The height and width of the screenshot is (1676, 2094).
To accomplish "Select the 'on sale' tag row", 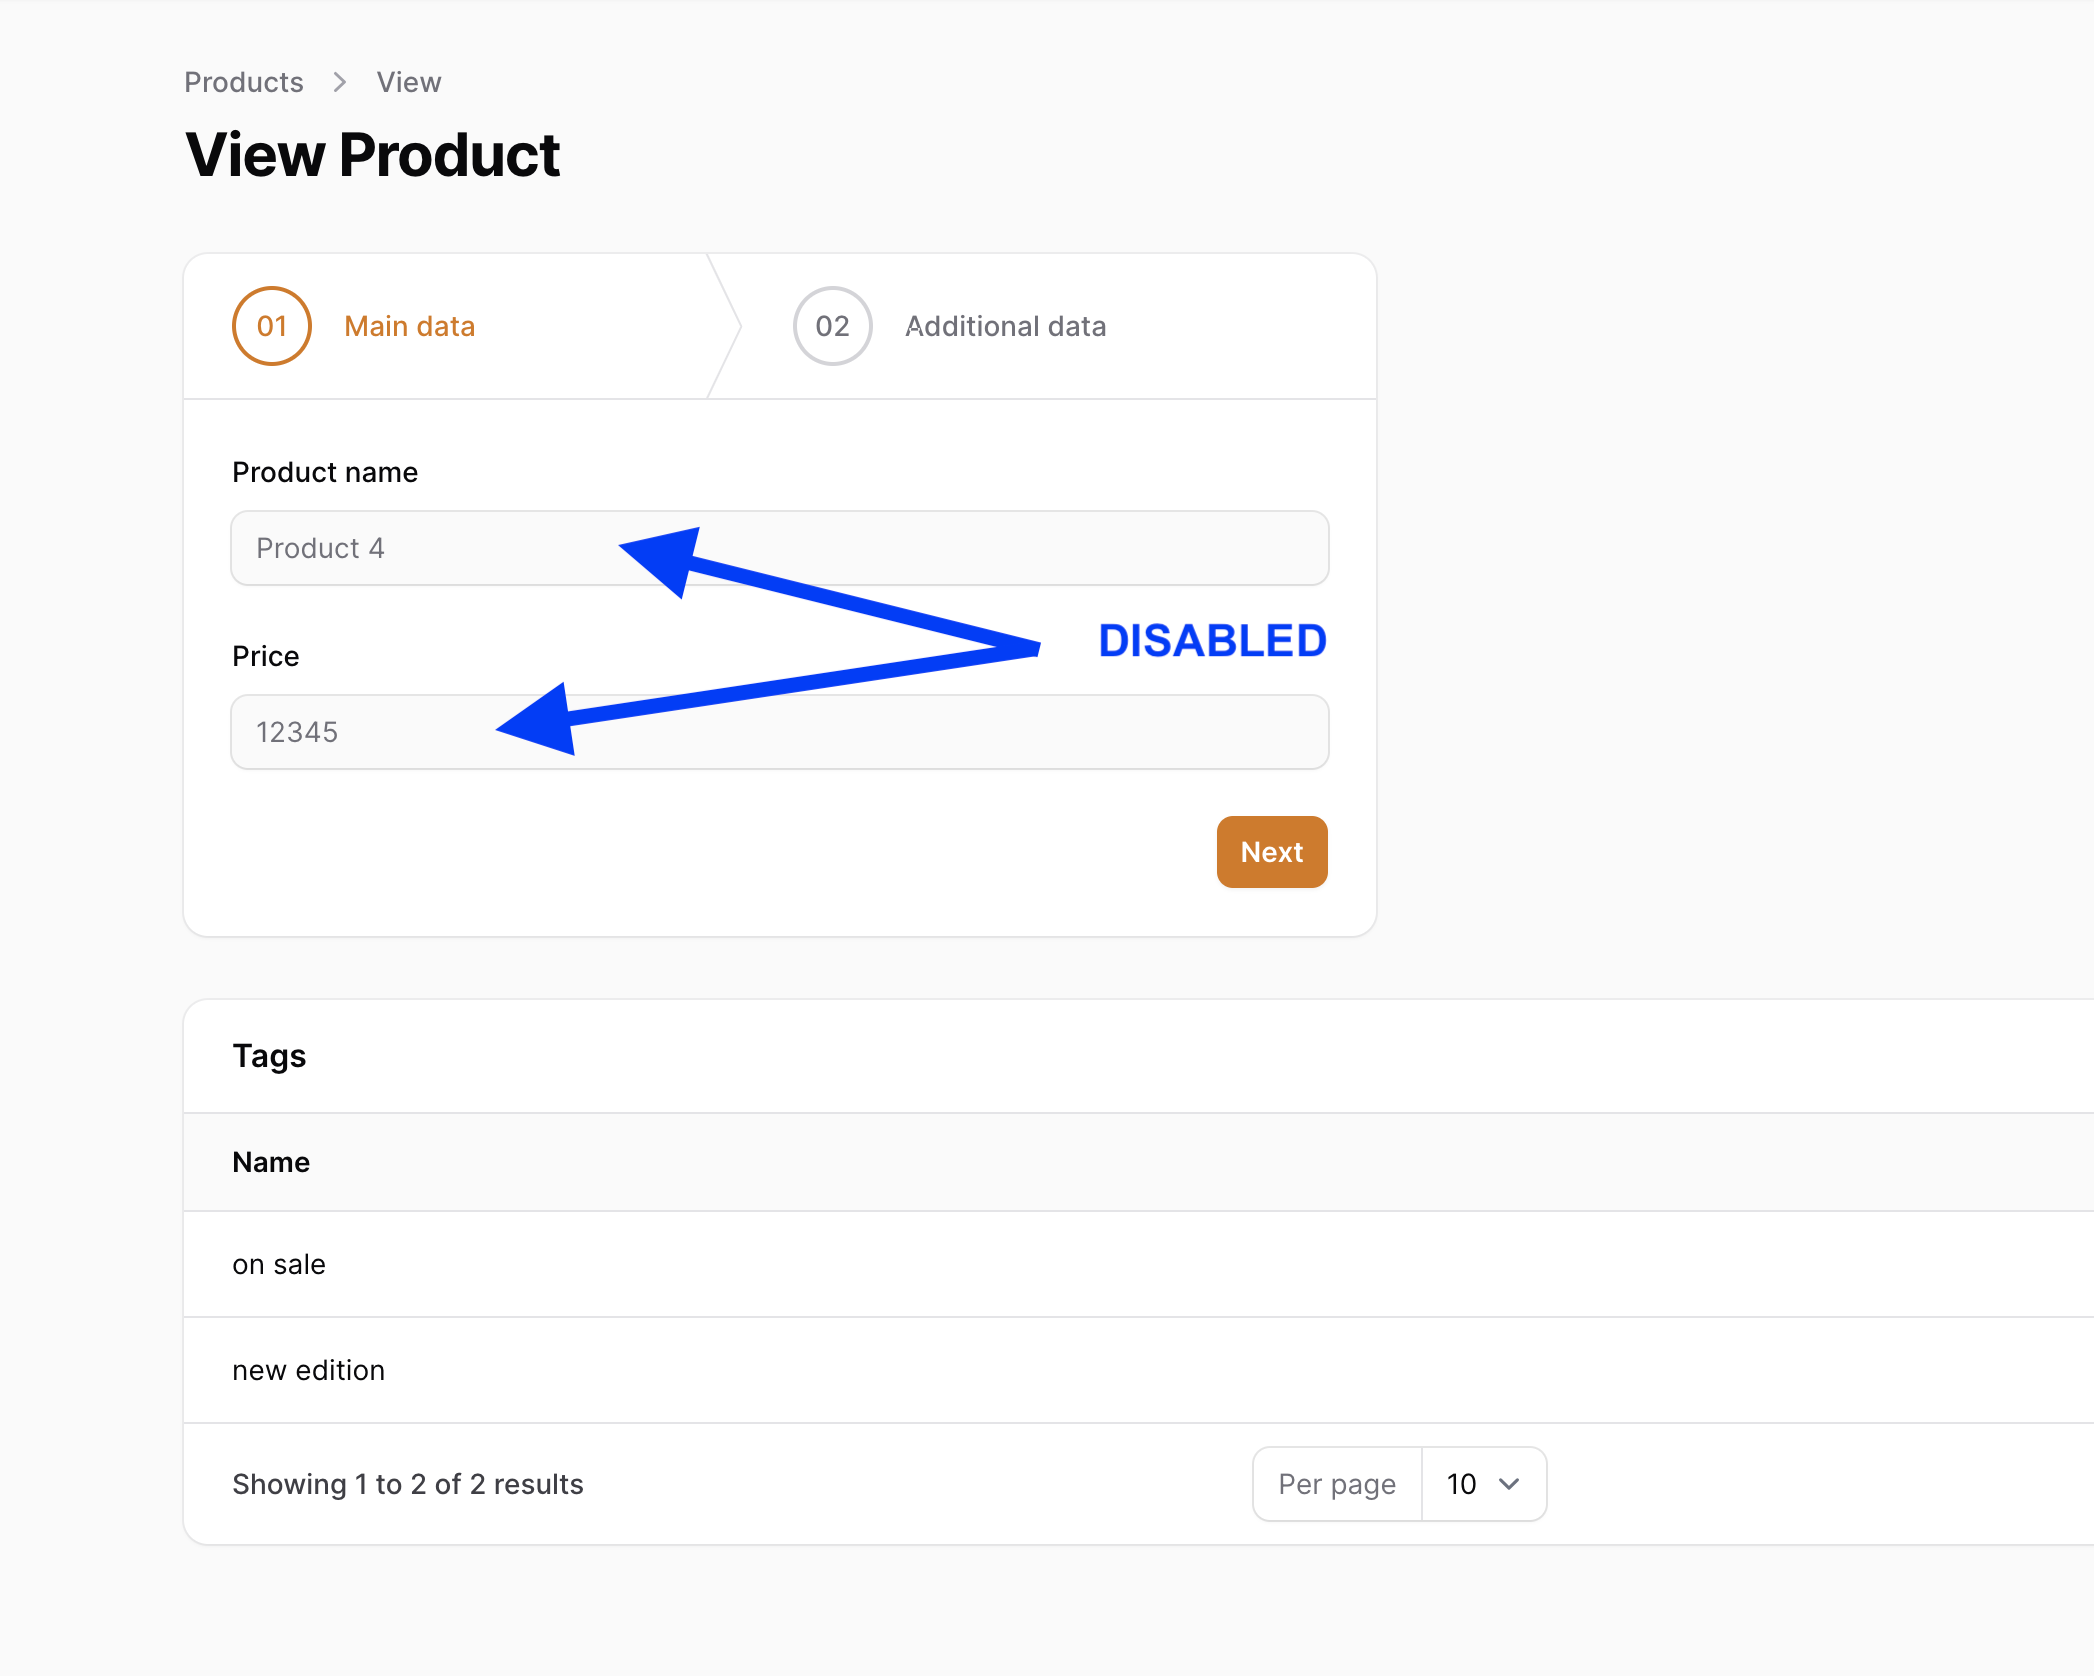I will point(1139,1264).
